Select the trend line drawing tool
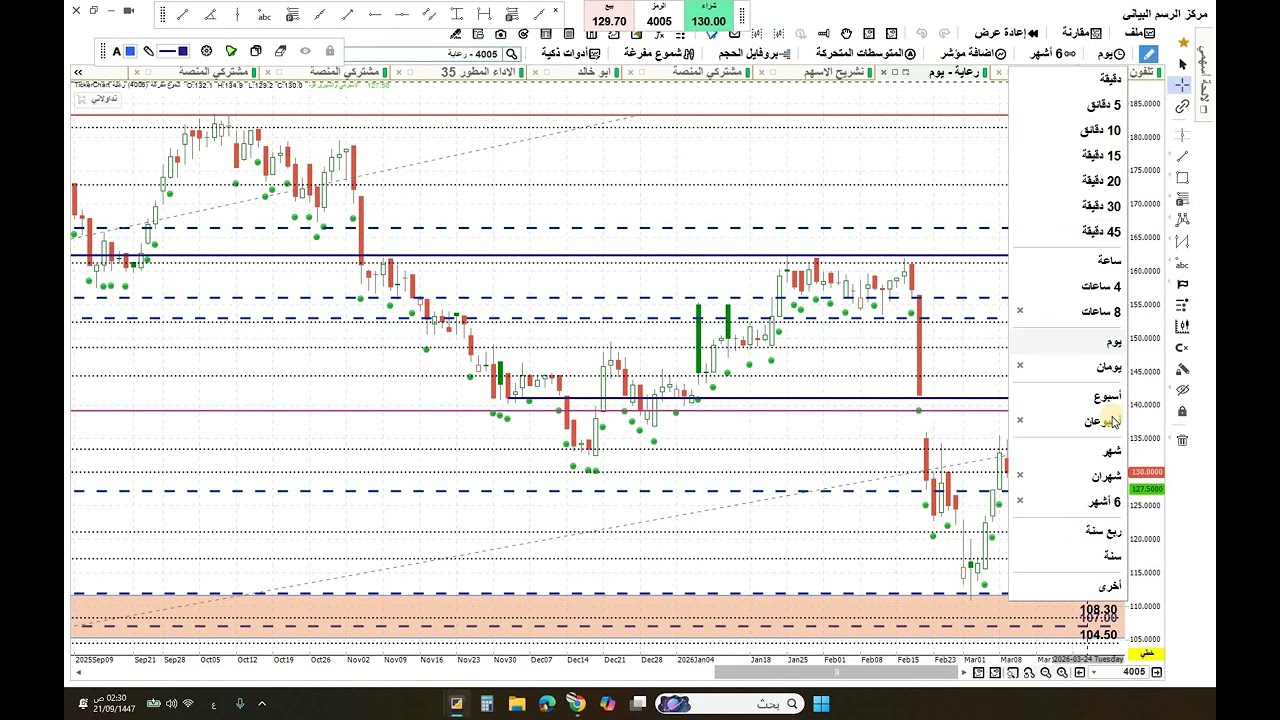Viewport: 1280px width, 720px height. [182, 15]
